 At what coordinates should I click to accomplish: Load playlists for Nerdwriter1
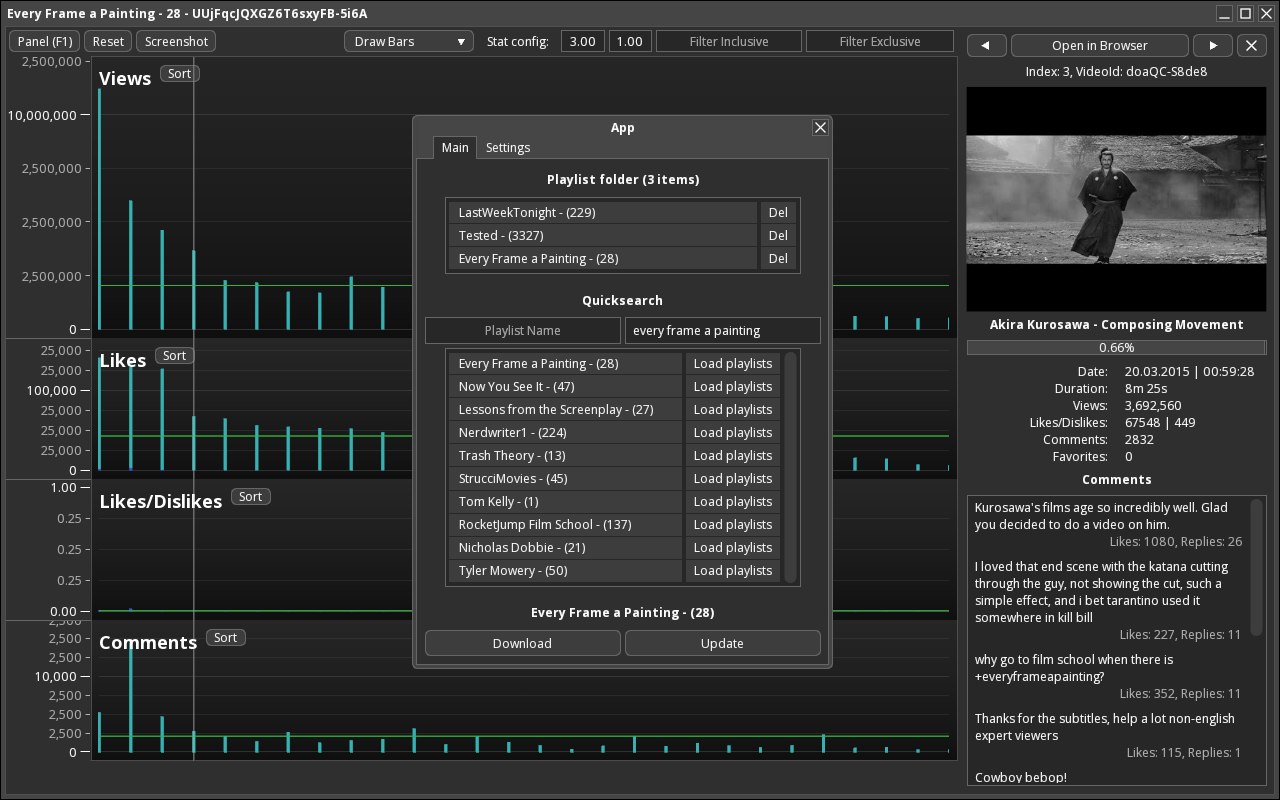pos(733,432)
